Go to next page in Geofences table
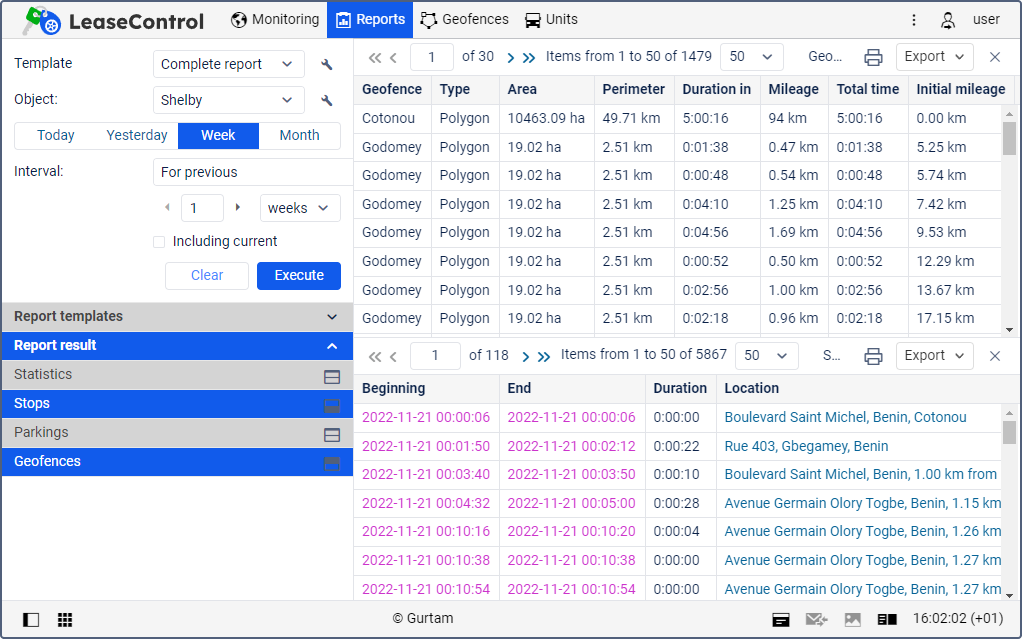Viewport: 1022px width, 639px height. (511, 57)
